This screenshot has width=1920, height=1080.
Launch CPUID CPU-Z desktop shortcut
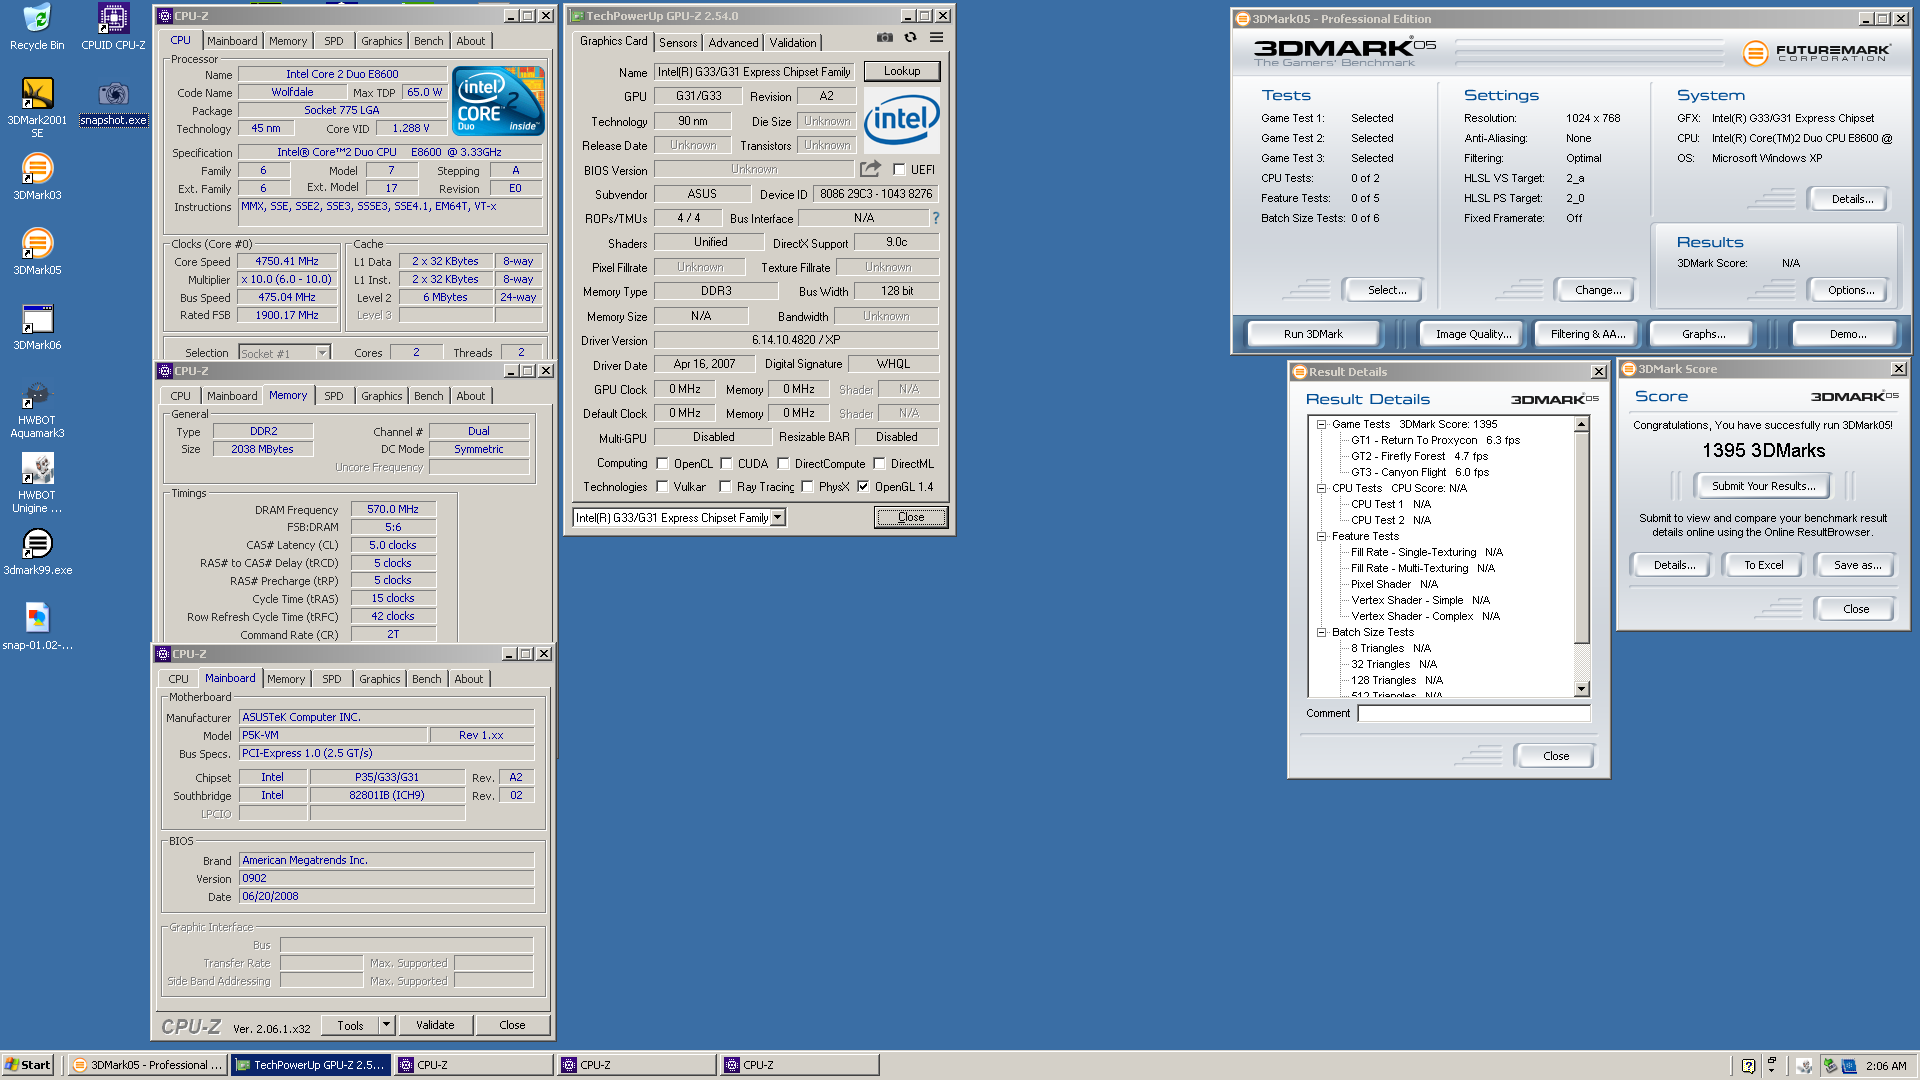point(113,27)
